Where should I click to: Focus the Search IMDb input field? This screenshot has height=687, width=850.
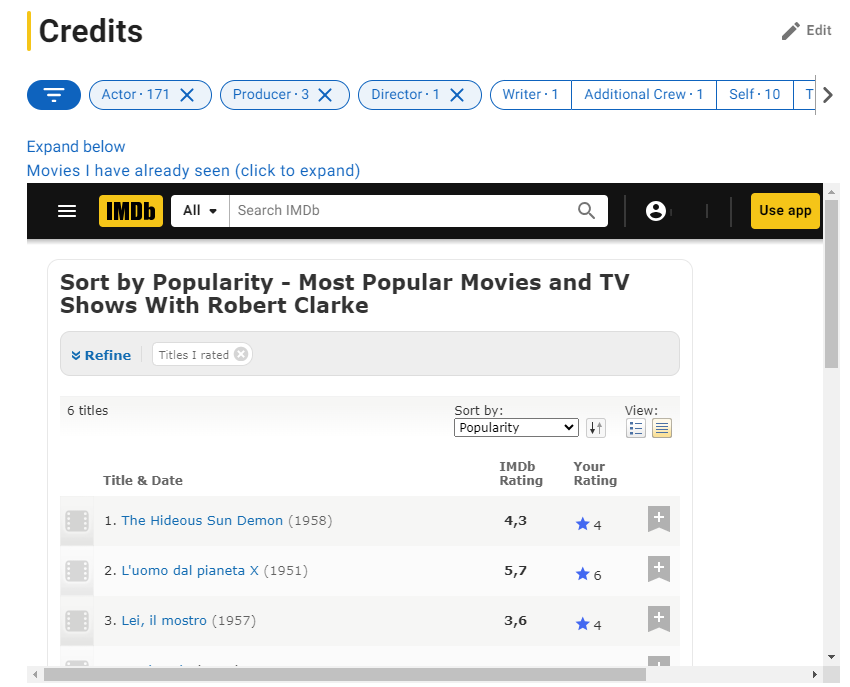tap(401, 211)
